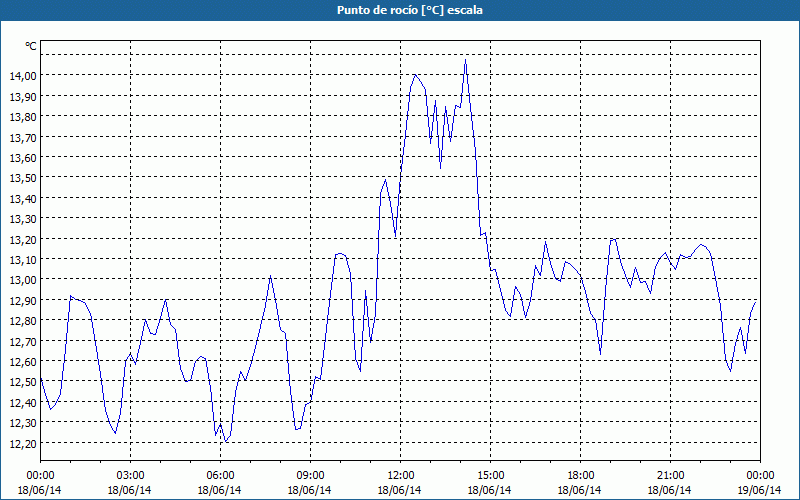Select the 03:00 time label
The image size is (800, 500).
pos(131,476)
